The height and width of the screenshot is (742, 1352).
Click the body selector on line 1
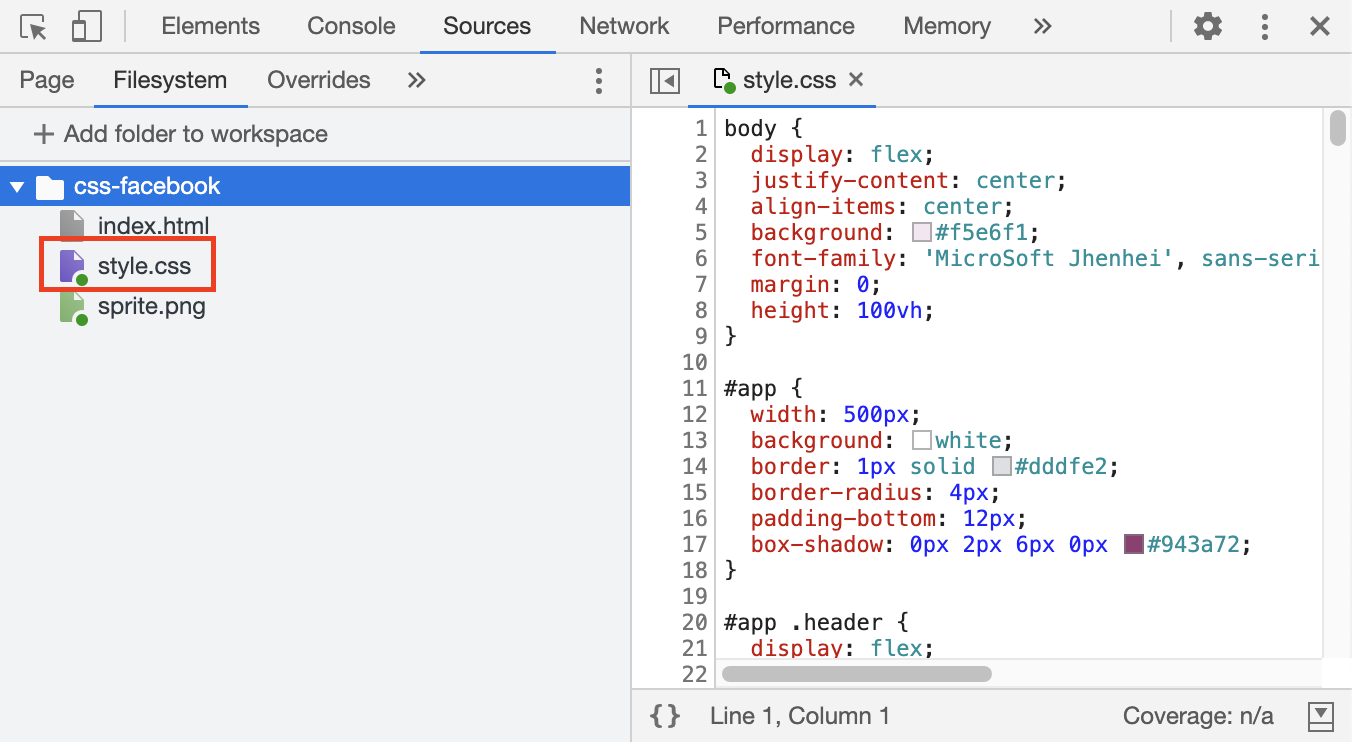click(x=750, y=128)
